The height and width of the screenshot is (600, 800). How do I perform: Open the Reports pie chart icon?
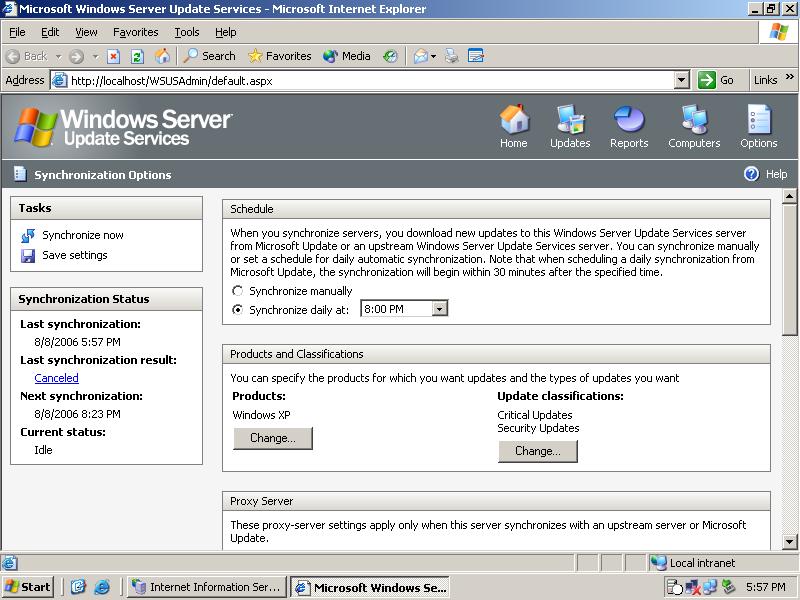(x=629, y=119)
